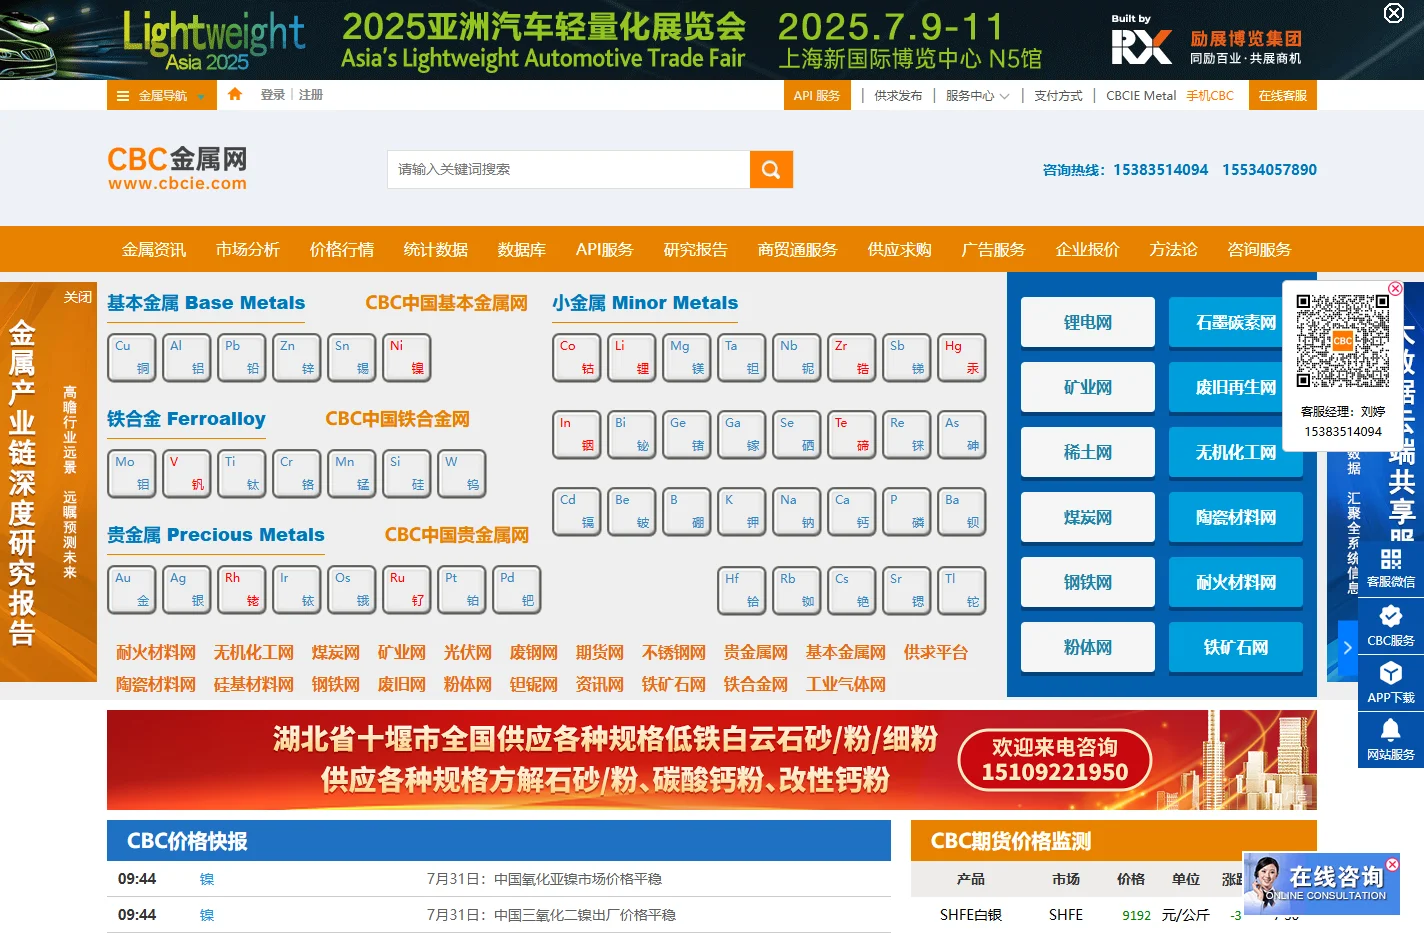Expand the right side panel arrow
Viewport: 1424px width, 933px height.
point(1348,647)
